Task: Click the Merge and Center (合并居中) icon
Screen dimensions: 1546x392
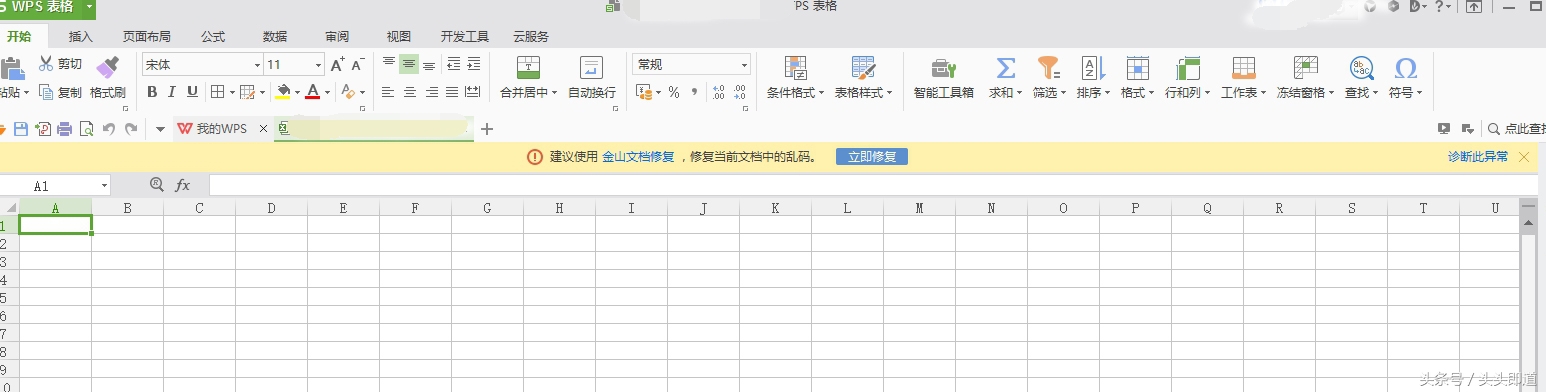Action: pyautogui.click(x=528, y=68)
